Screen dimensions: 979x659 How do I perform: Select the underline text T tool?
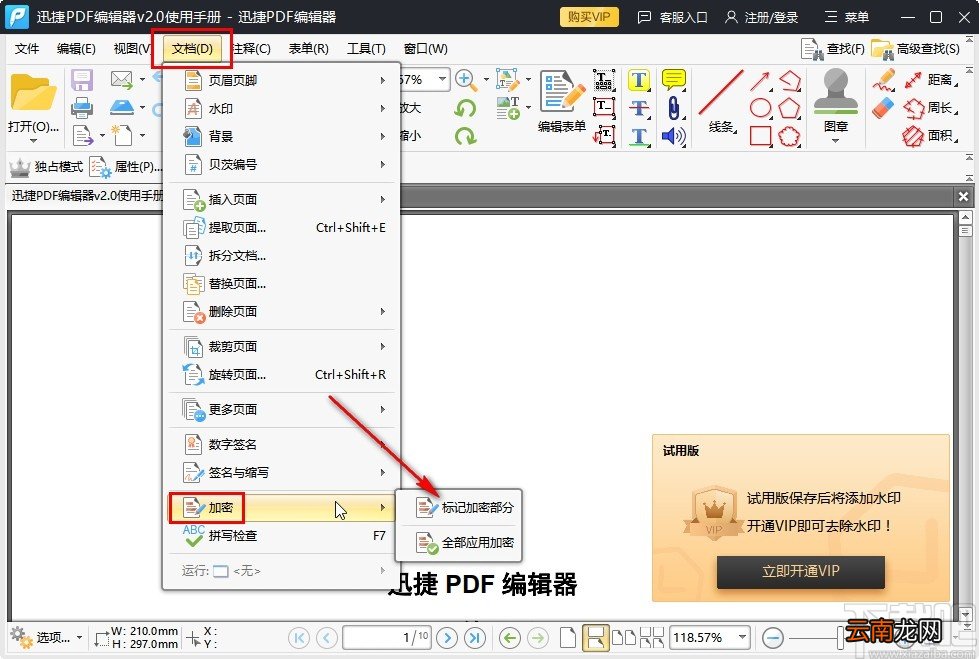pos(639,136)
